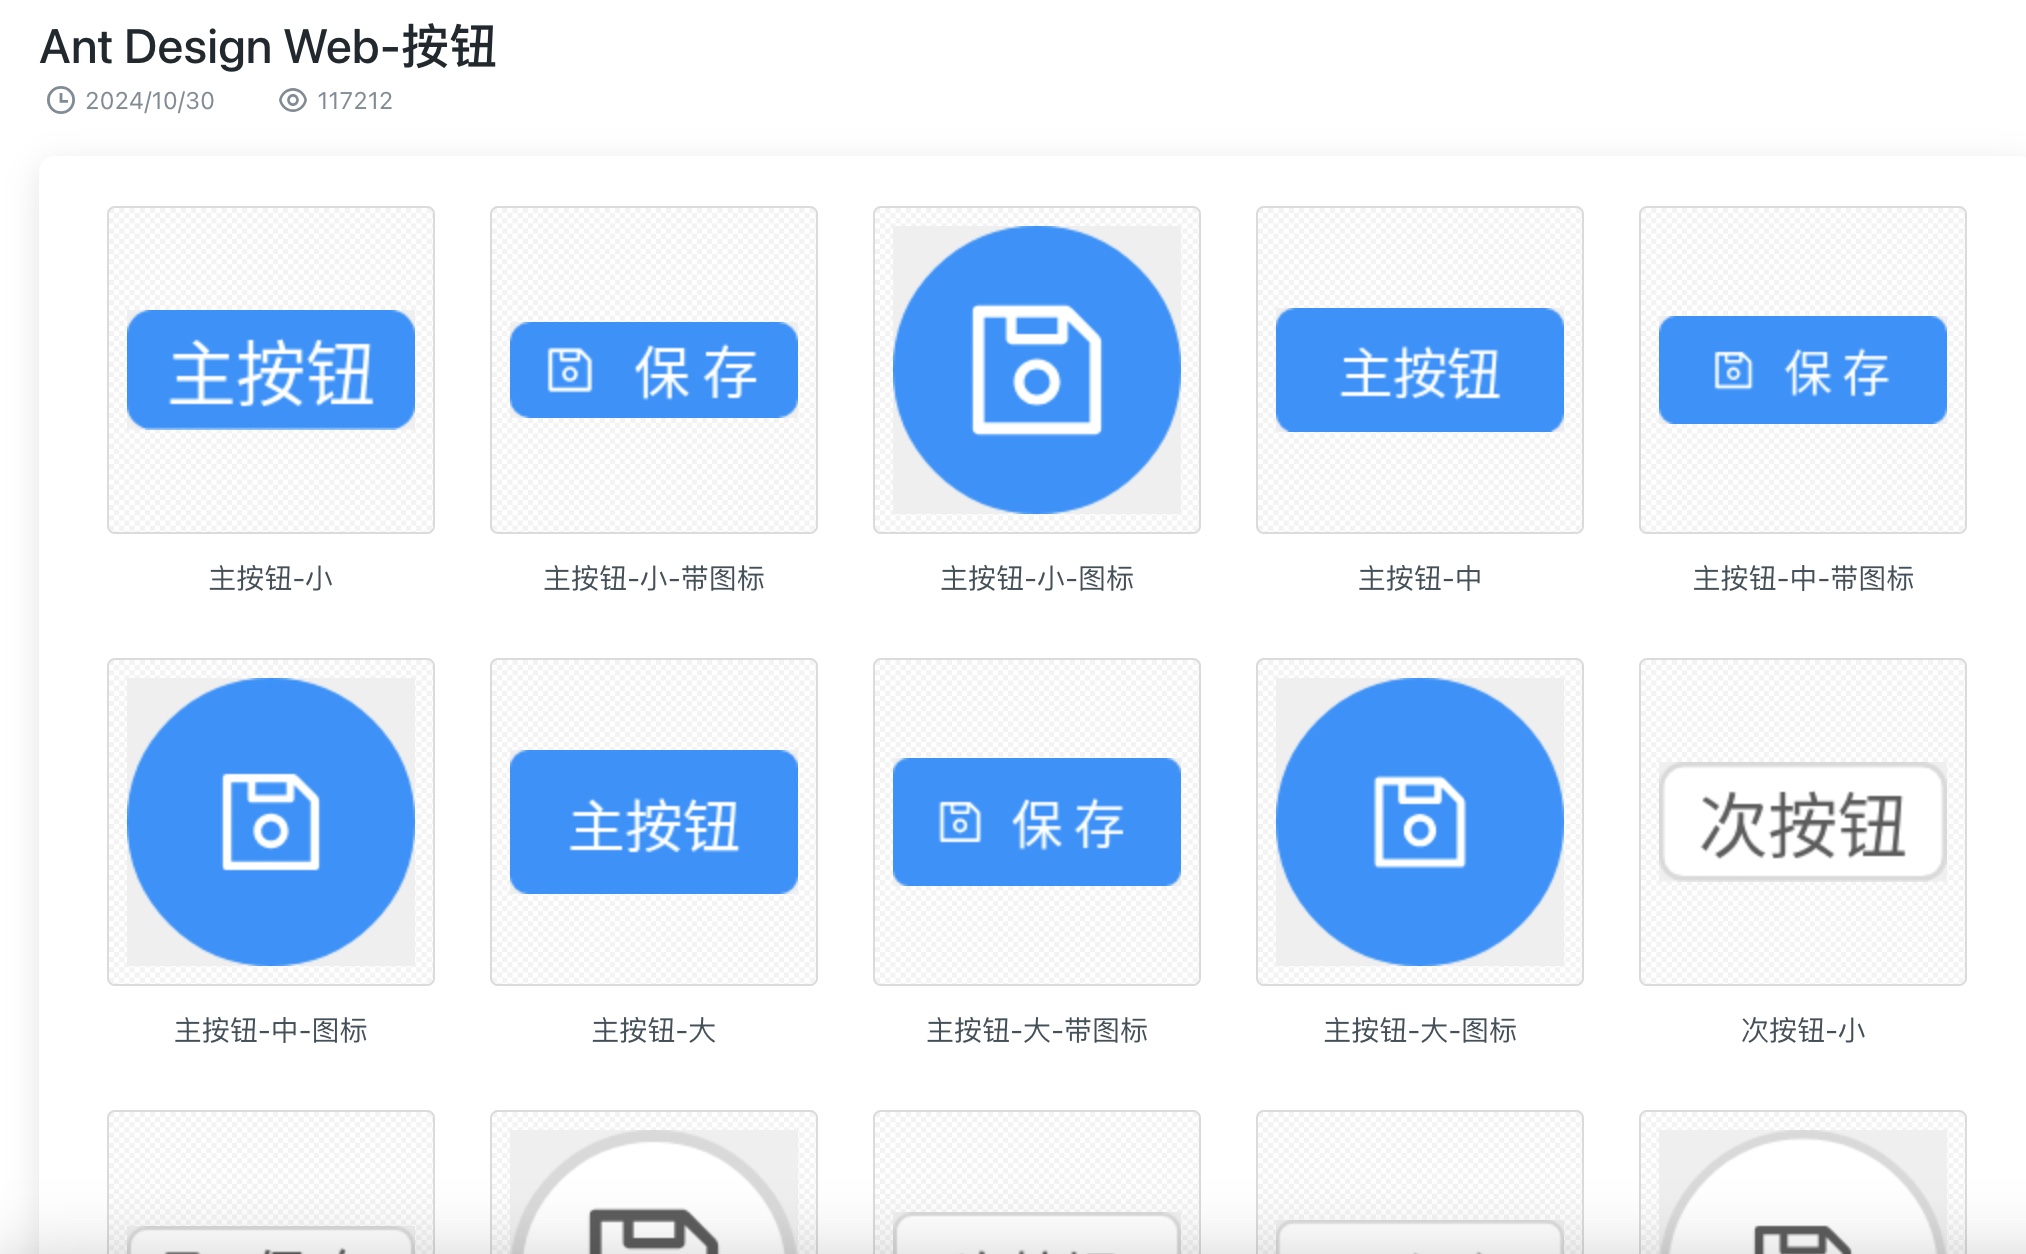
Task: Click the clock icon beside the date
Action: (61, 100)
